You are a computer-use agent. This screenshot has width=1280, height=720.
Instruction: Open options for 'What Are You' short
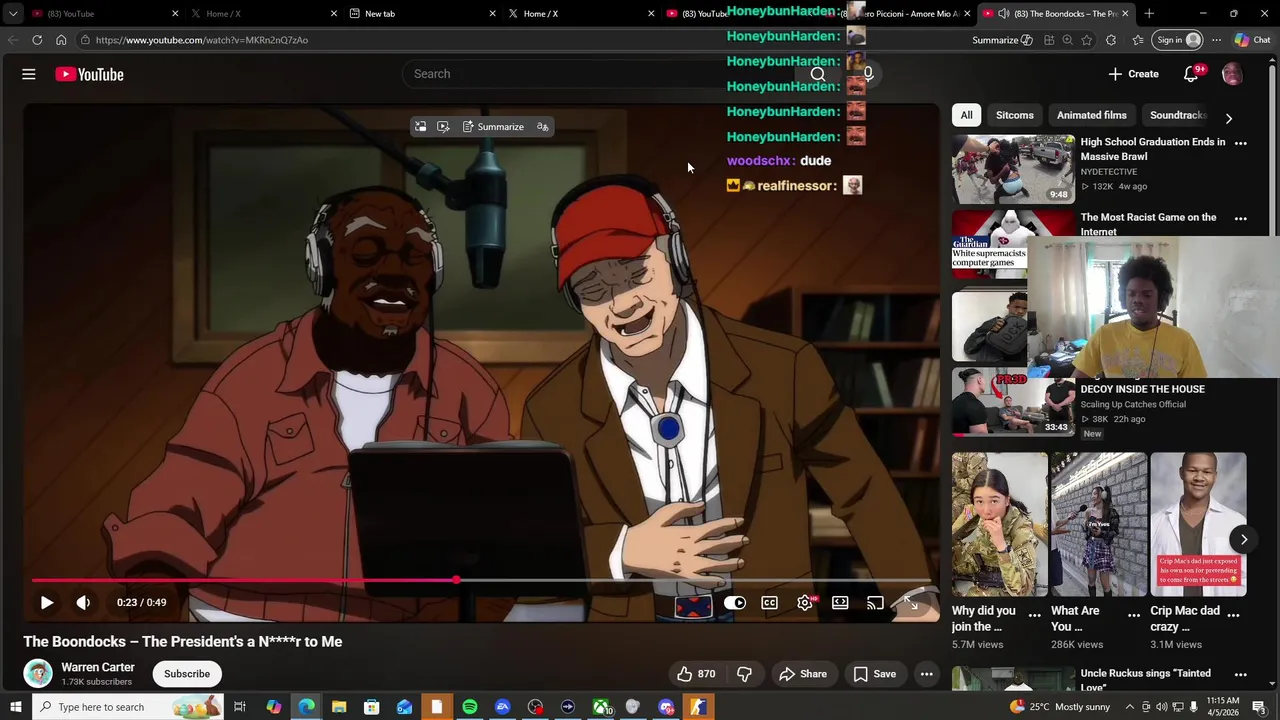point(1134,615)
